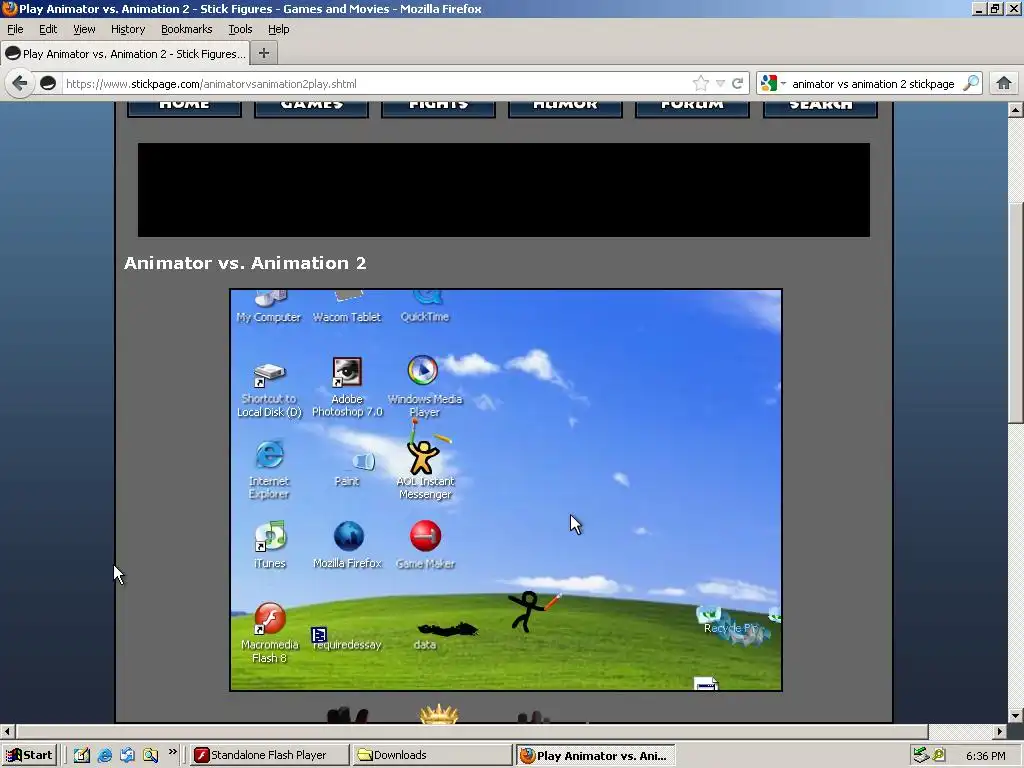The height and width of the screenshot is (768, 1024).
Task: Click the QuickTime label in the game
Action: tap(424, 317)
